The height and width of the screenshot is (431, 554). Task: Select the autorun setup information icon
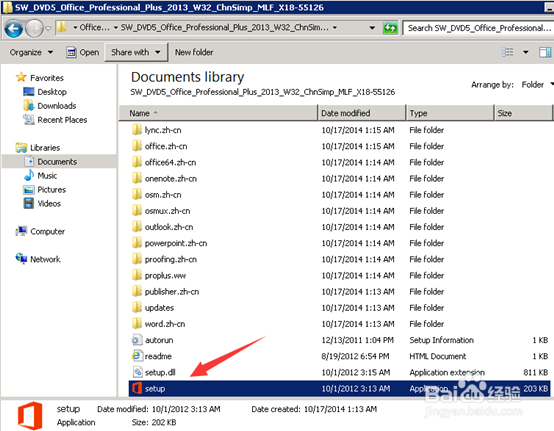coord(137,340)
